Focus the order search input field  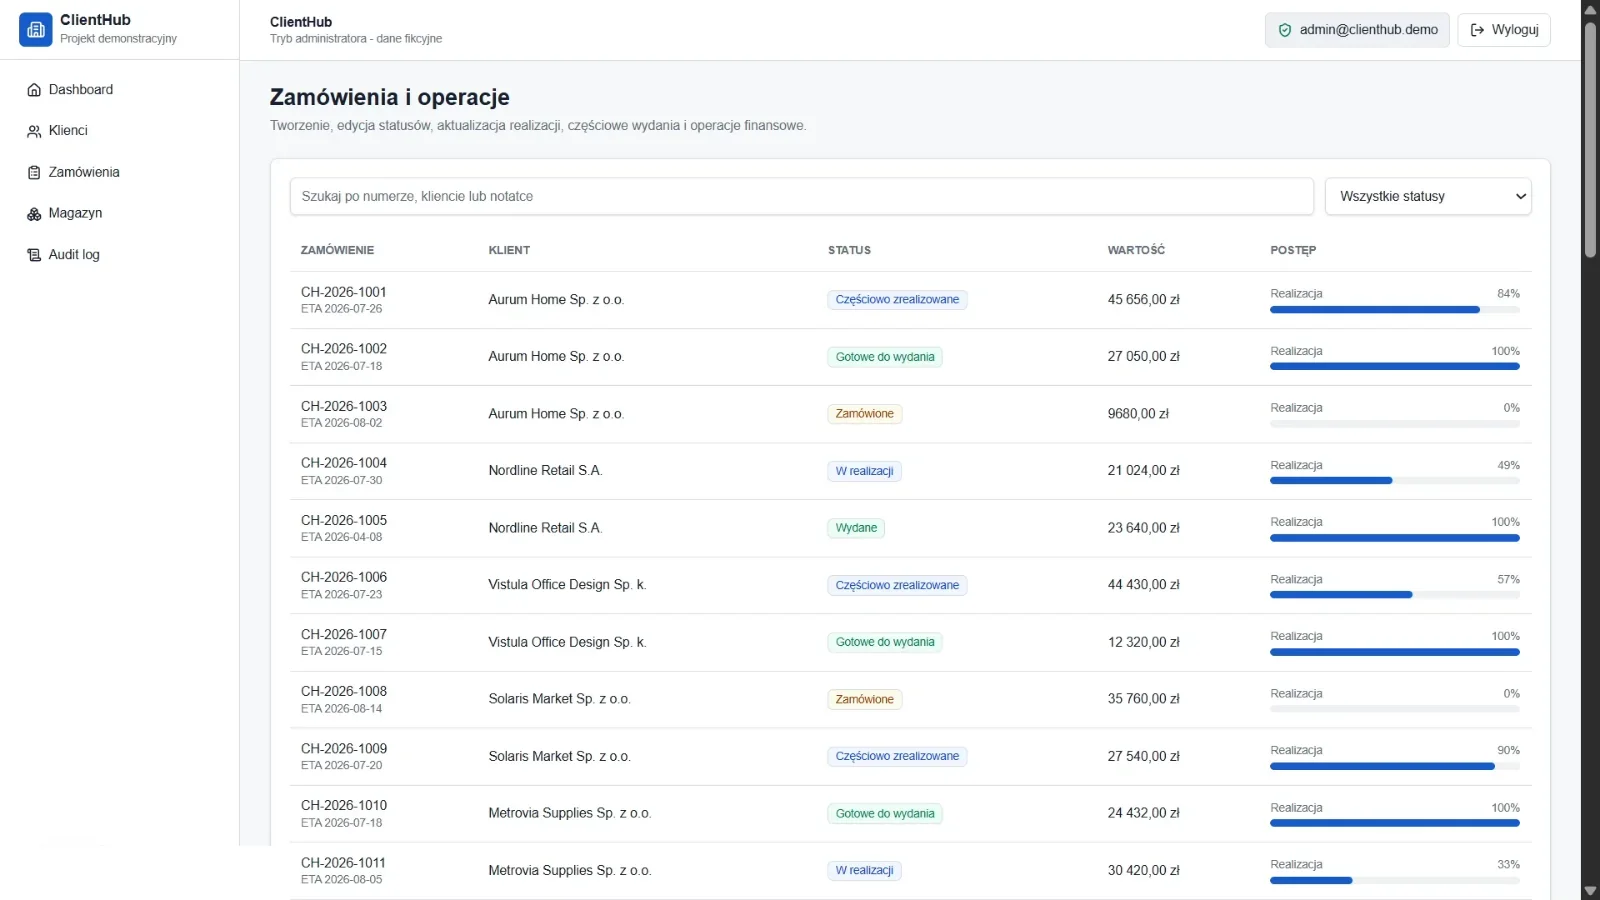click(x=801, y=197)
